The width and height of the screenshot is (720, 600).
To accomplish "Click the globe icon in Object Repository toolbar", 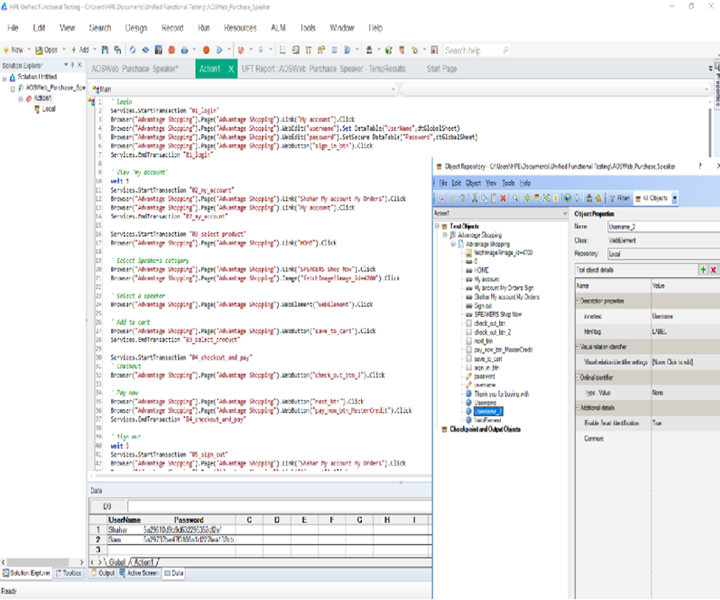I will coord(568,198).
